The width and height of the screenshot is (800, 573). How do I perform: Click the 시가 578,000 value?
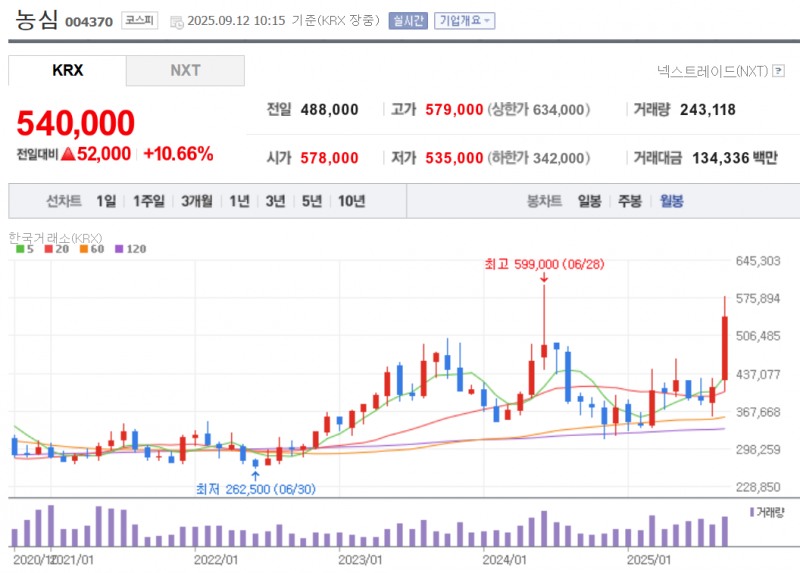[329, 158]
